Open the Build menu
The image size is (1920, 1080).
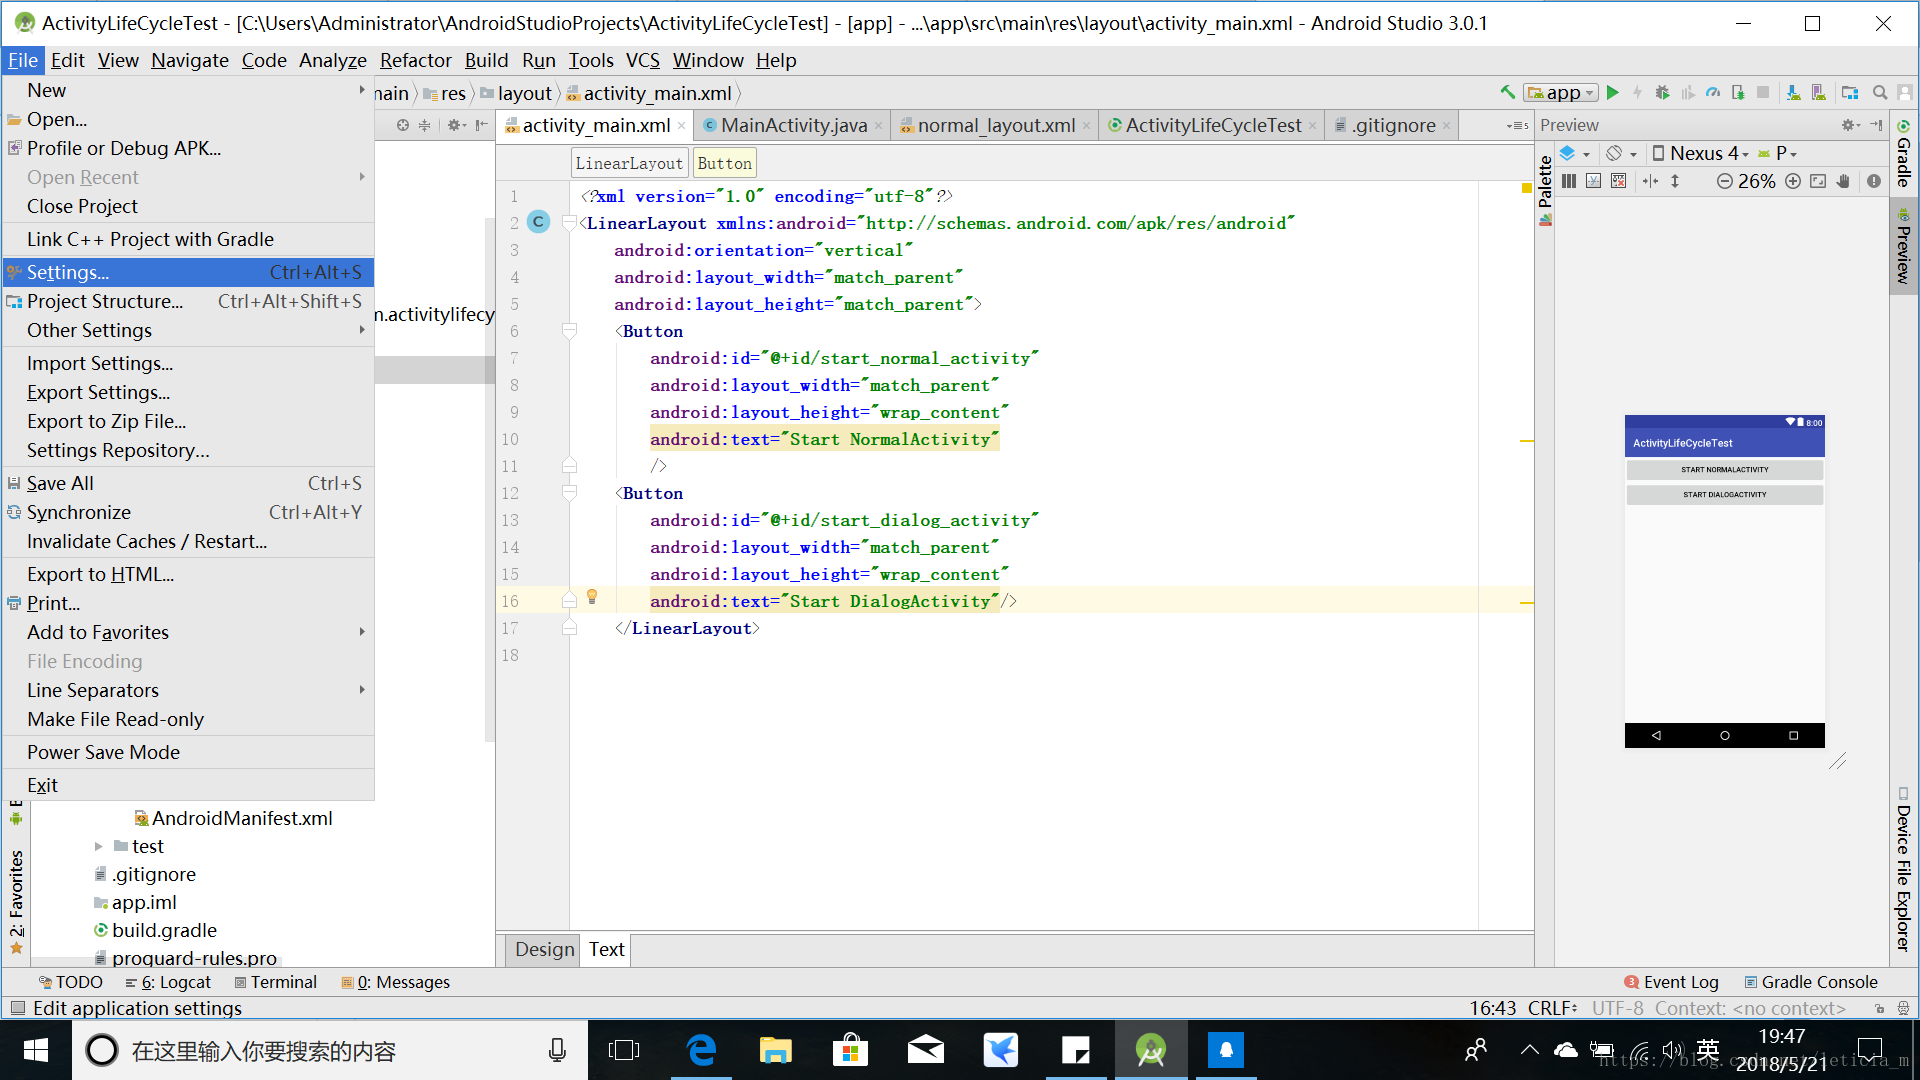[x=486, y=60]
